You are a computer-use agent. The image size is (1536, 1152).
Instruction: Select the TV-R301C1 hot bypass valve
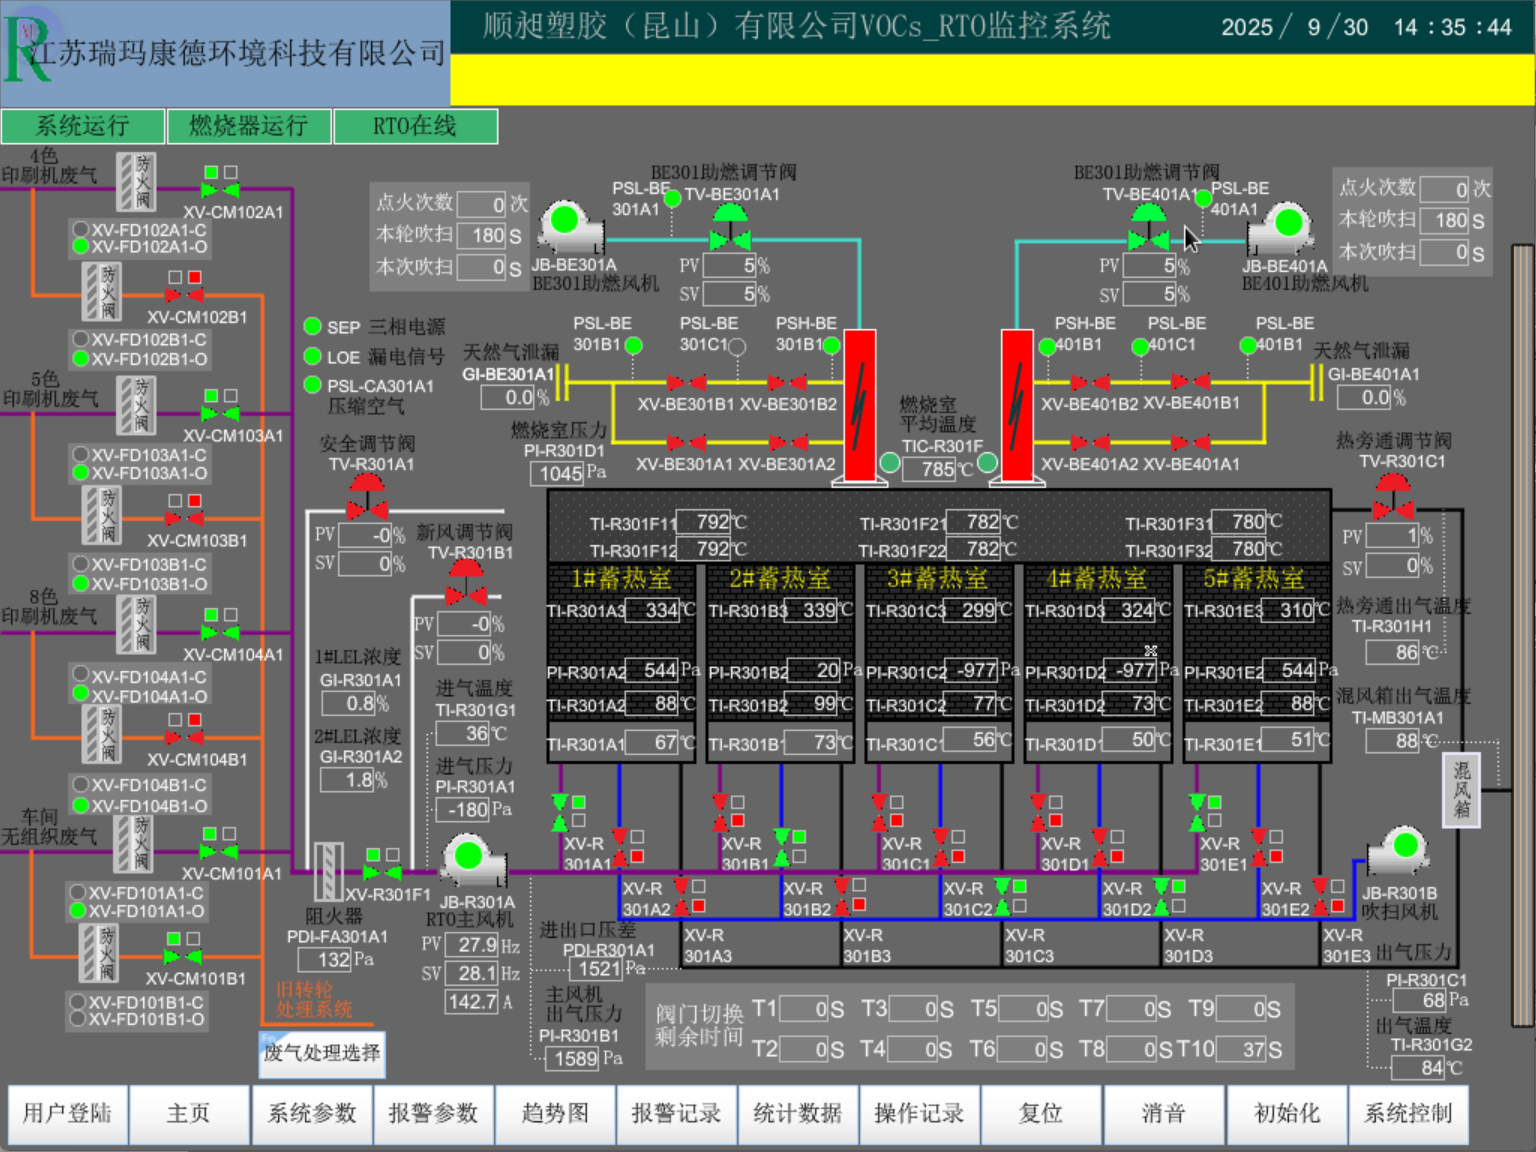click(x=1392, y=496)
